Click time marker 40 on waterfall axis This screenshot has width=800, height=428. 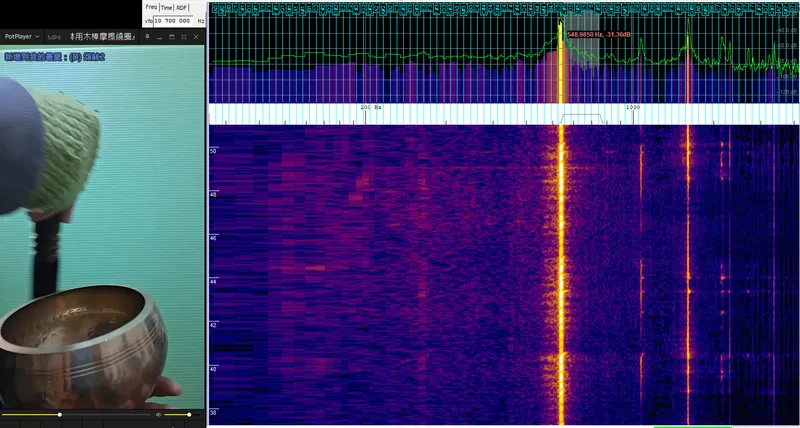(213, 369)
